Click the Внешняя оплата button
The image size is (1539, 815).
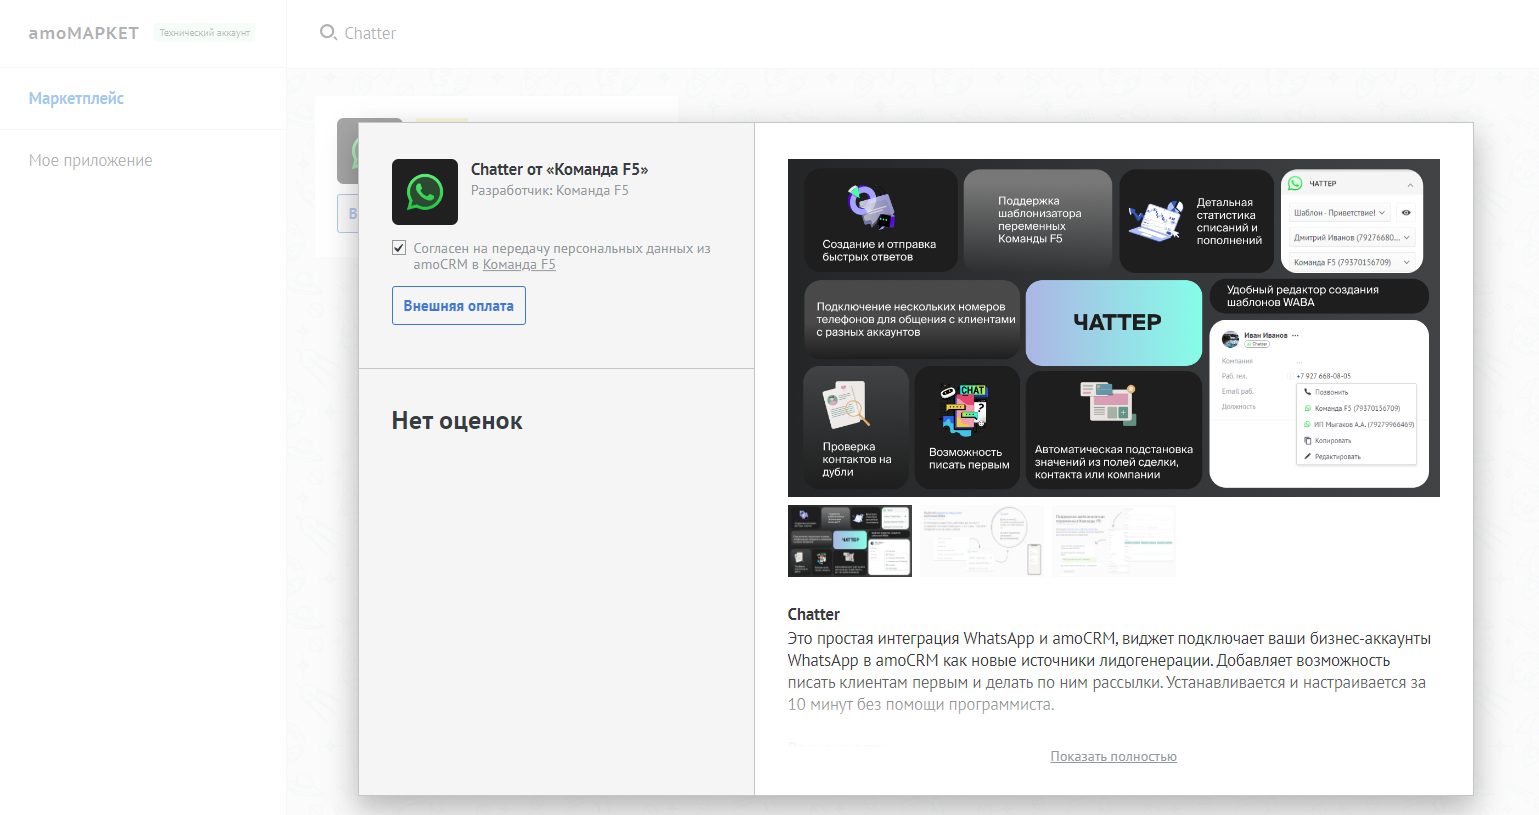point(459,306)
